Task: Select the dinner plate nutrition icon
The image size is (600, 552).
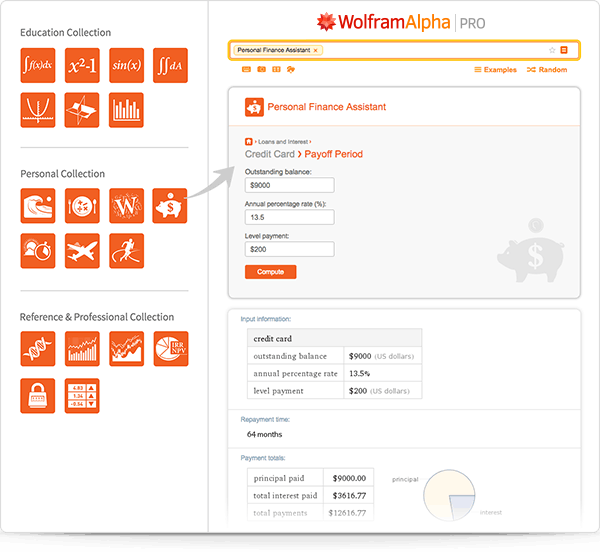Action: (x=82, y=205)
